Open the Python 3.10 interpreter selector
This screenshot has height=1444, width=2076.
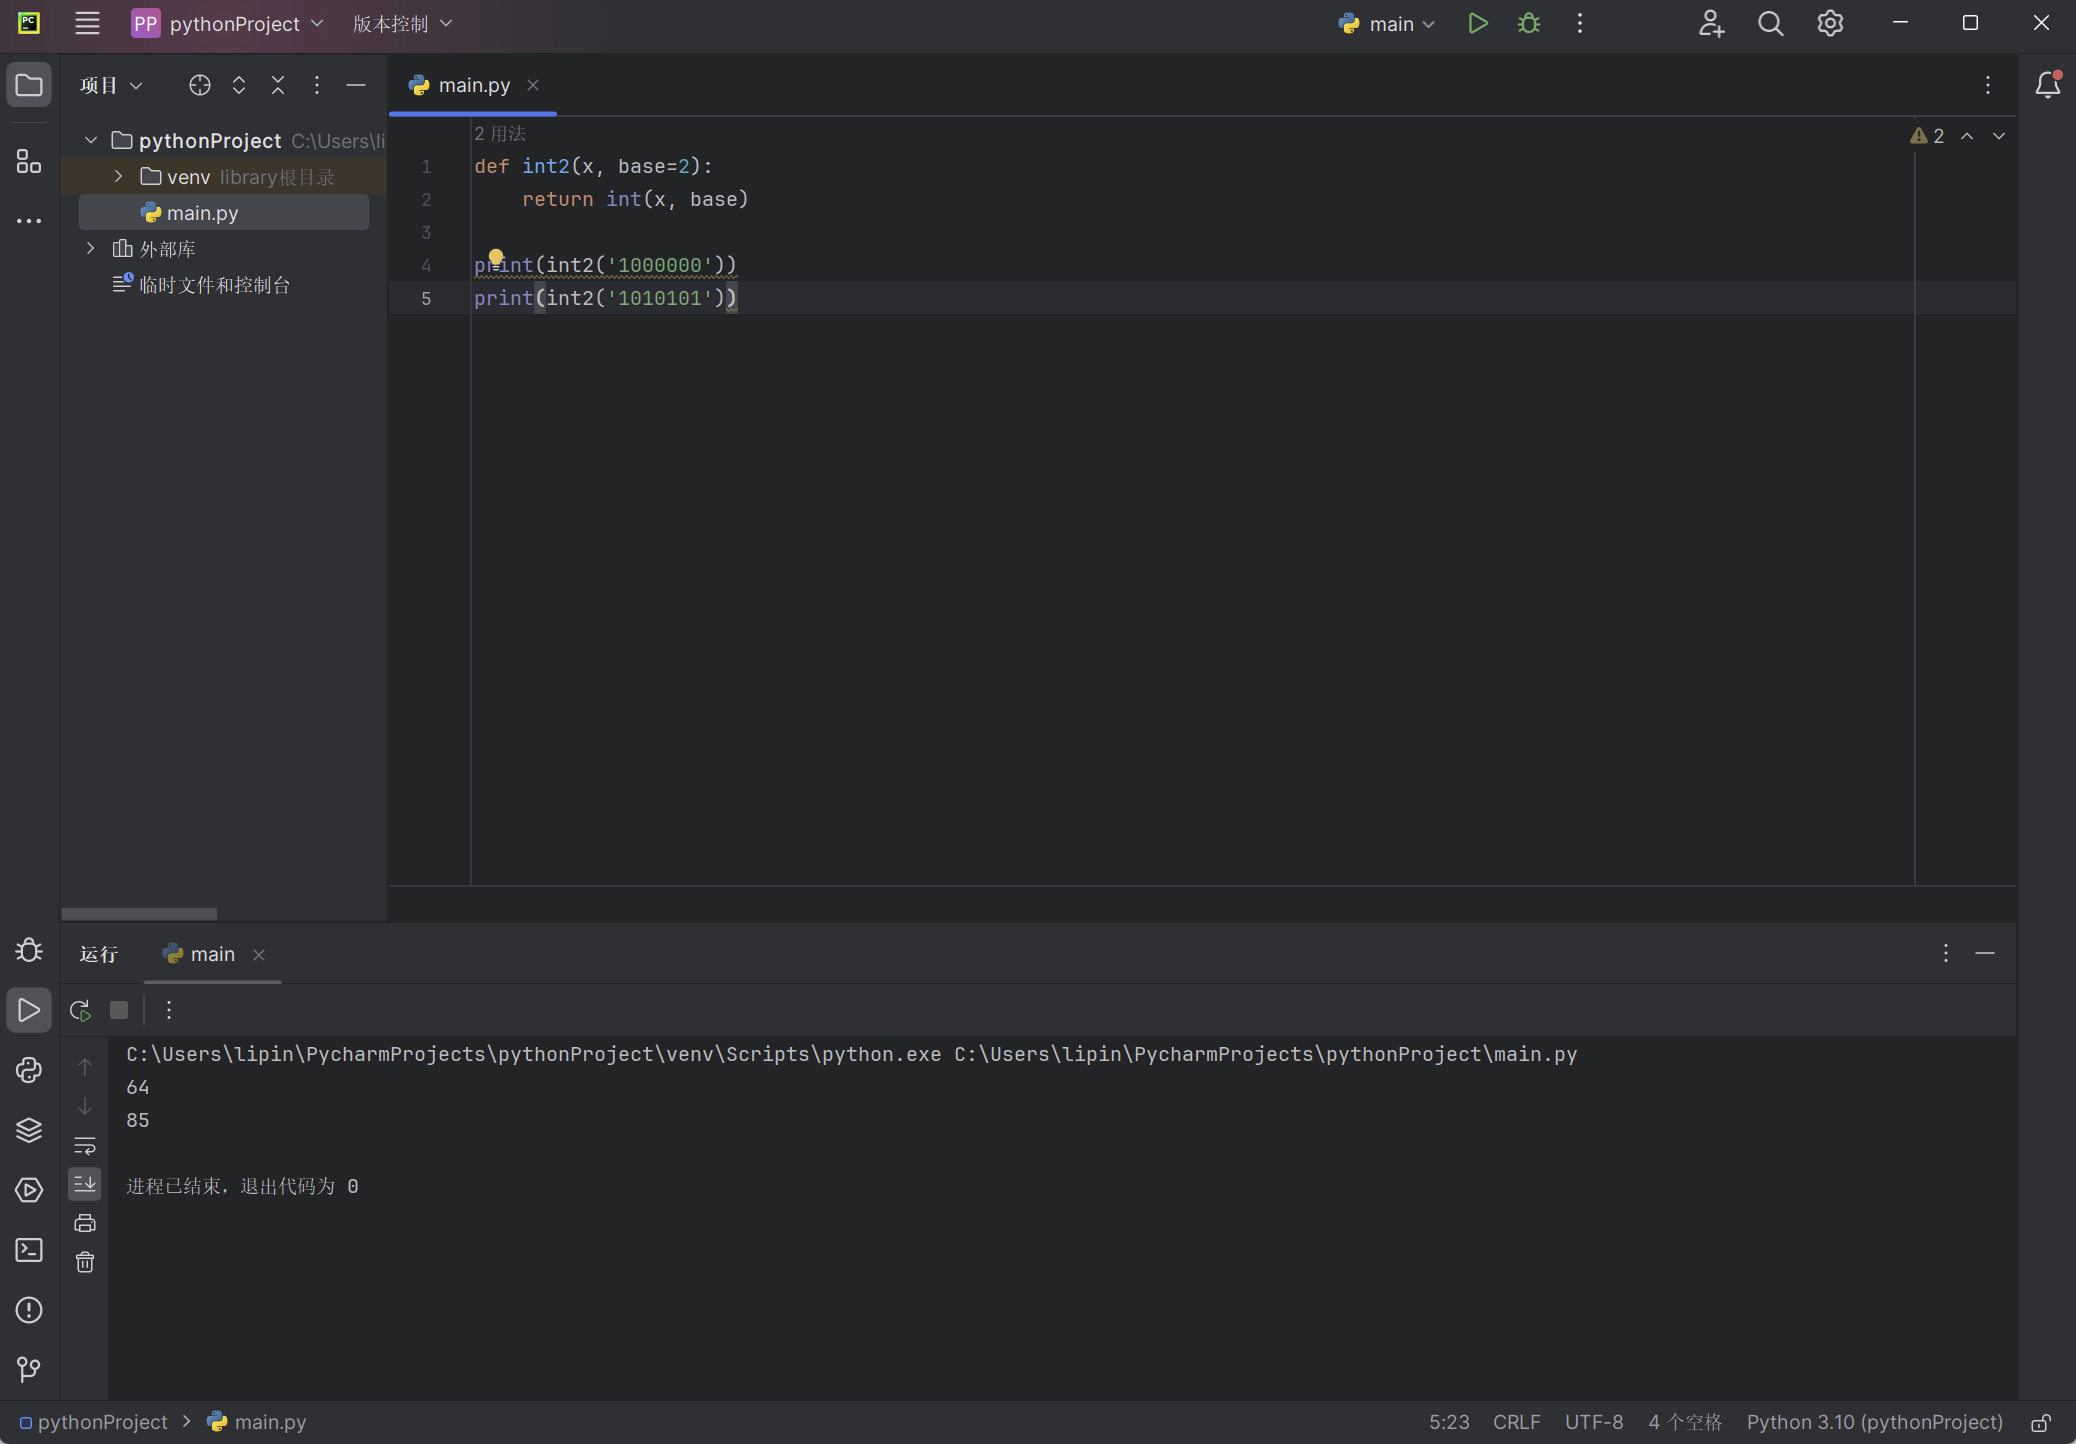point(1874,1422)
